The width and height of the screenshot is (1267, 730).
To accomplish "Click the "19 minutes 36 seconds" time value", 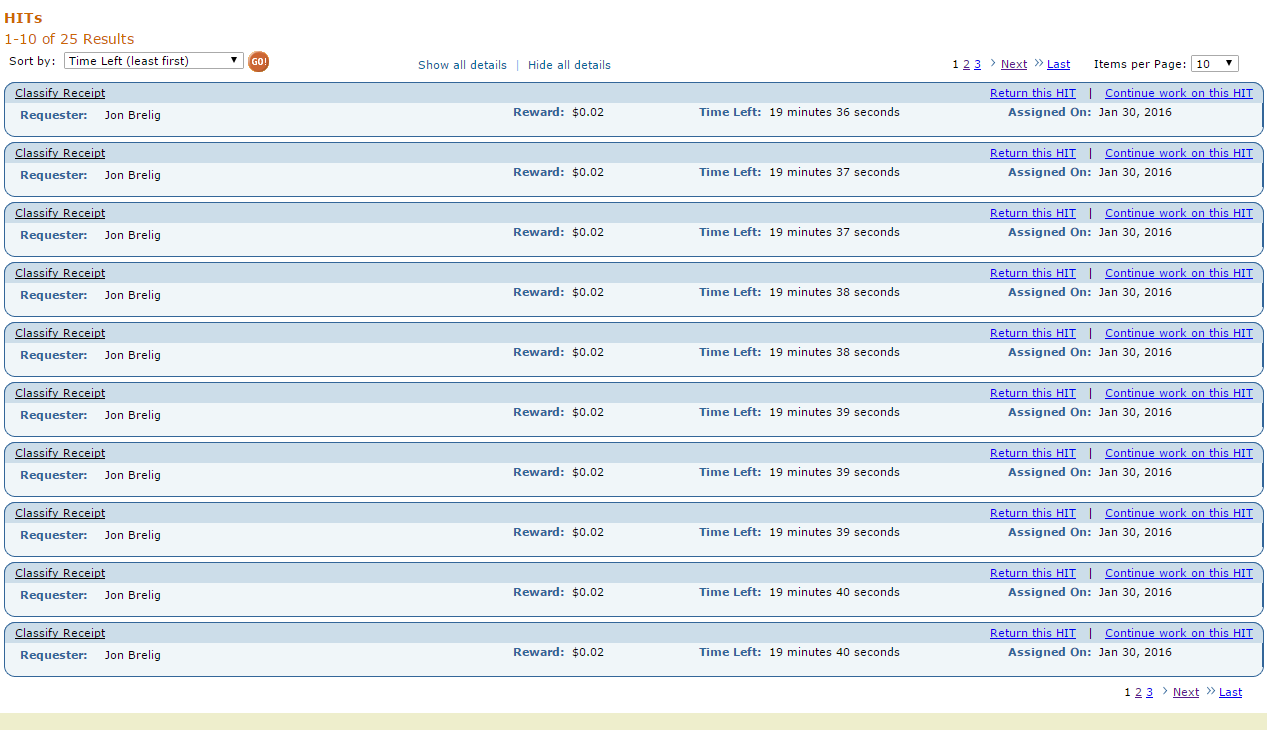I will click(x=834, y=112).
